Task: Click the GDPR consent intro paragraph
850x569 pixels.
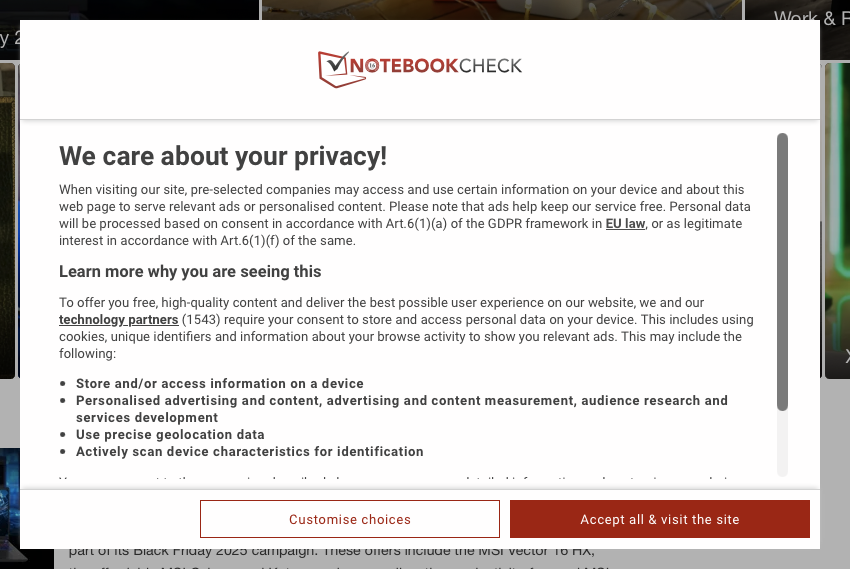Action: pos(400,215)
